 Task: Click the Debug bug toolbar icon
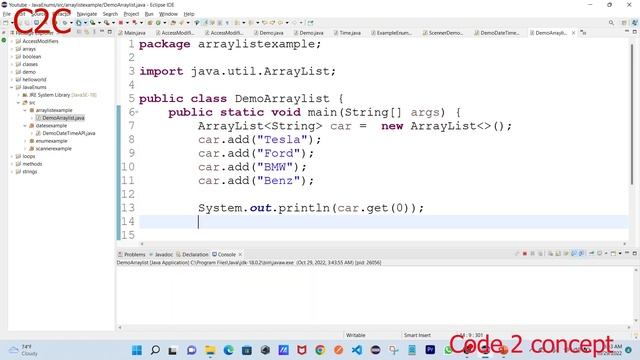click(64, 23)
